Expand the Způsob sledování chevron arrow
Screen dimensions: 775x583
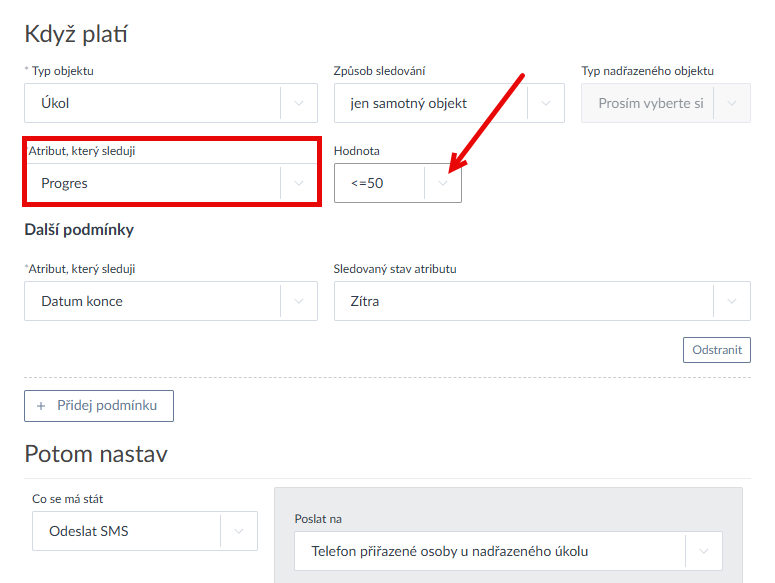pos(546,103)
